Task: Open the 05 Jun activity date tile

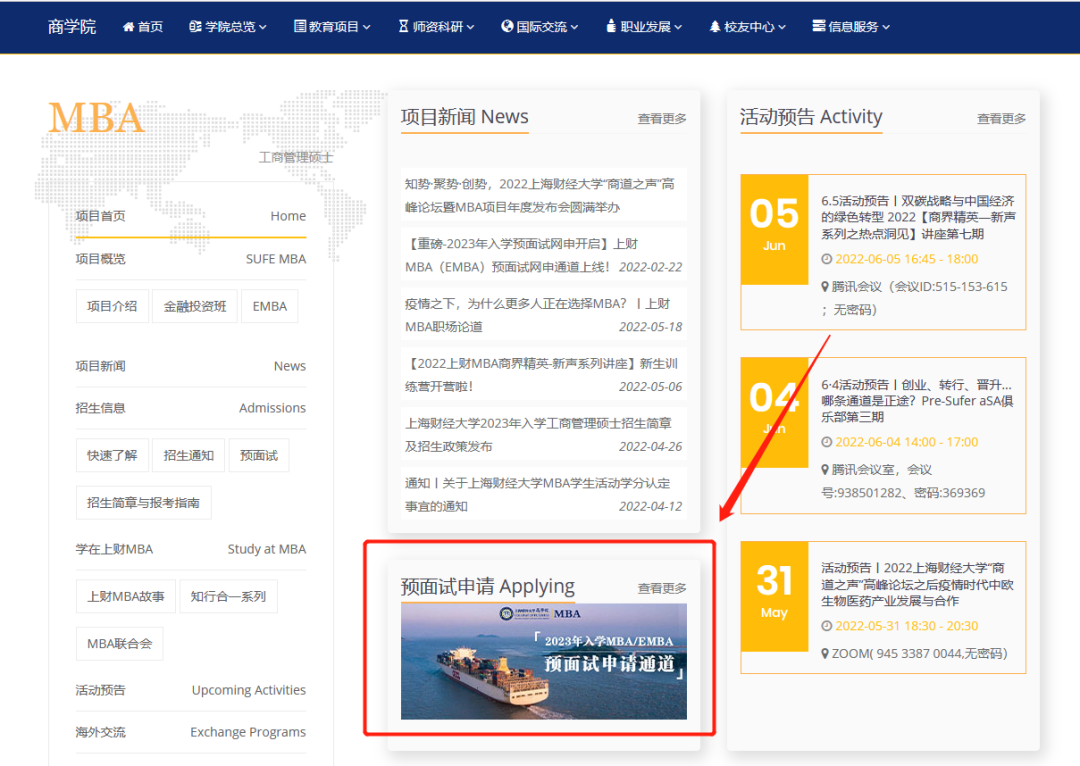Action: tap(774, 229)
